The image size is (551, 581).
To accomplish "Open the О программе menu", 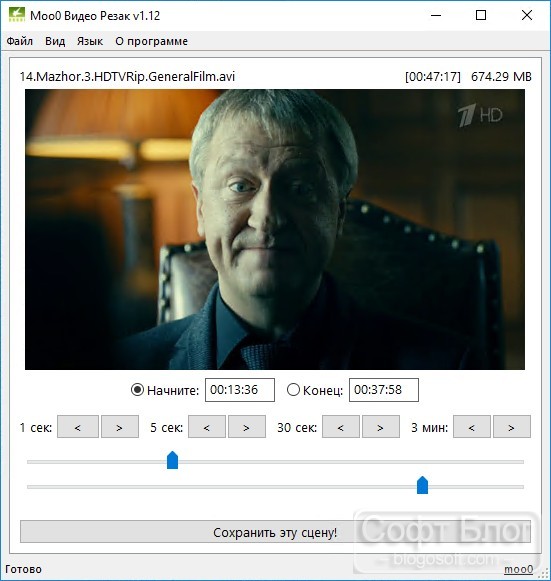I will [x=151, y=41].
